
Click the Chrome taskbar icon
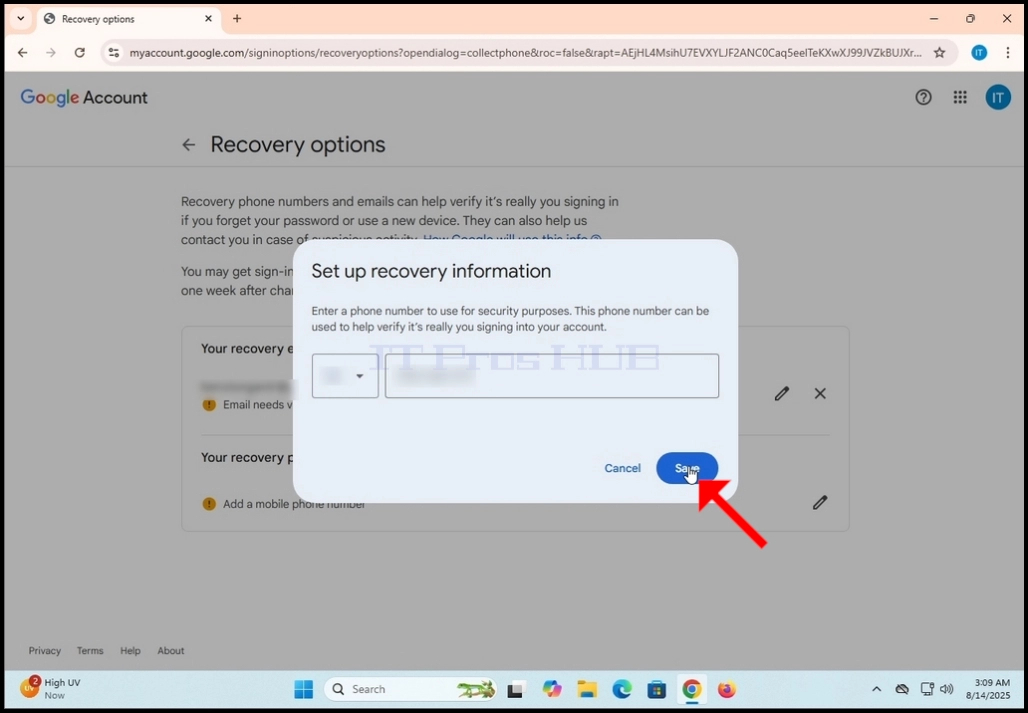692,689
